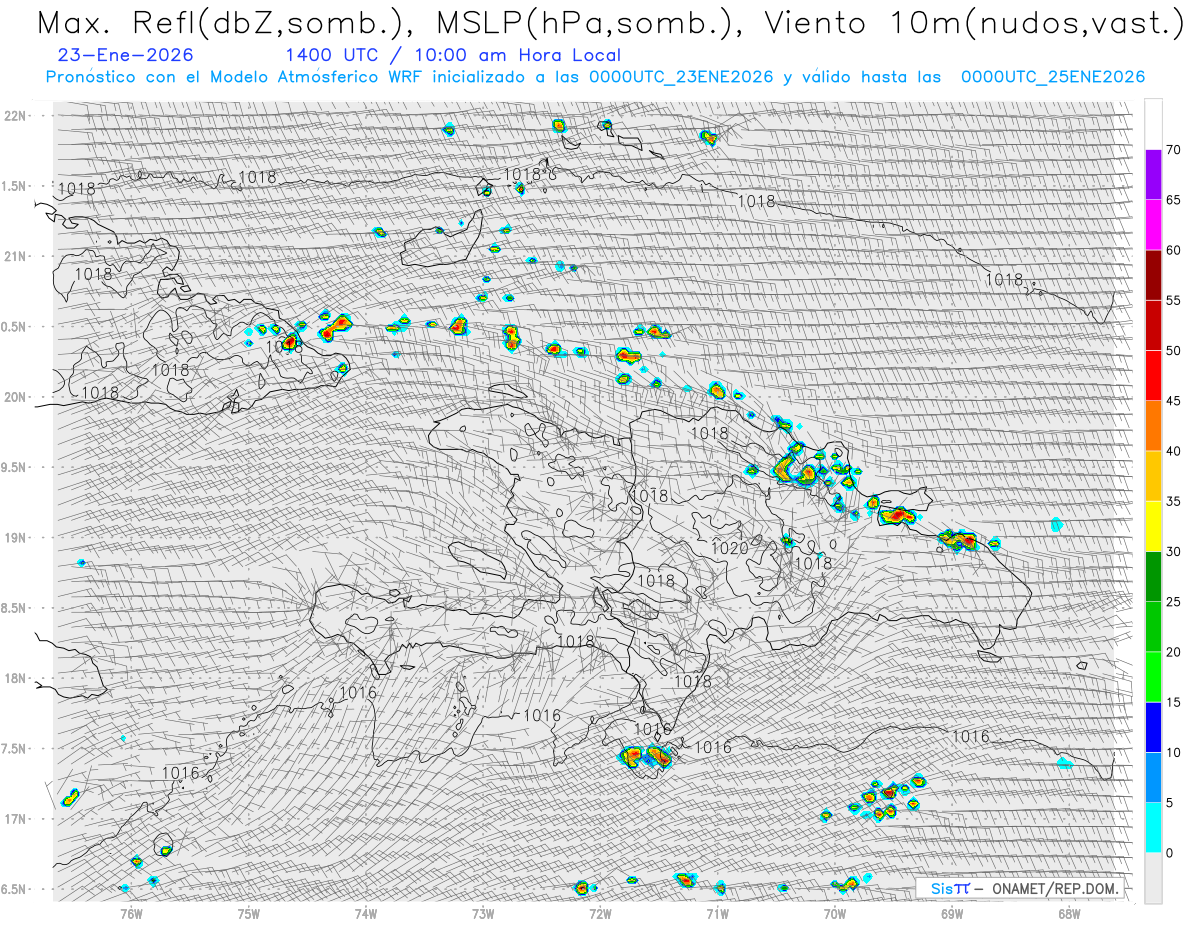Screen dimensions: 1200x927
Task: Click the '65' color scale tick label
Action: [1174, 200]
